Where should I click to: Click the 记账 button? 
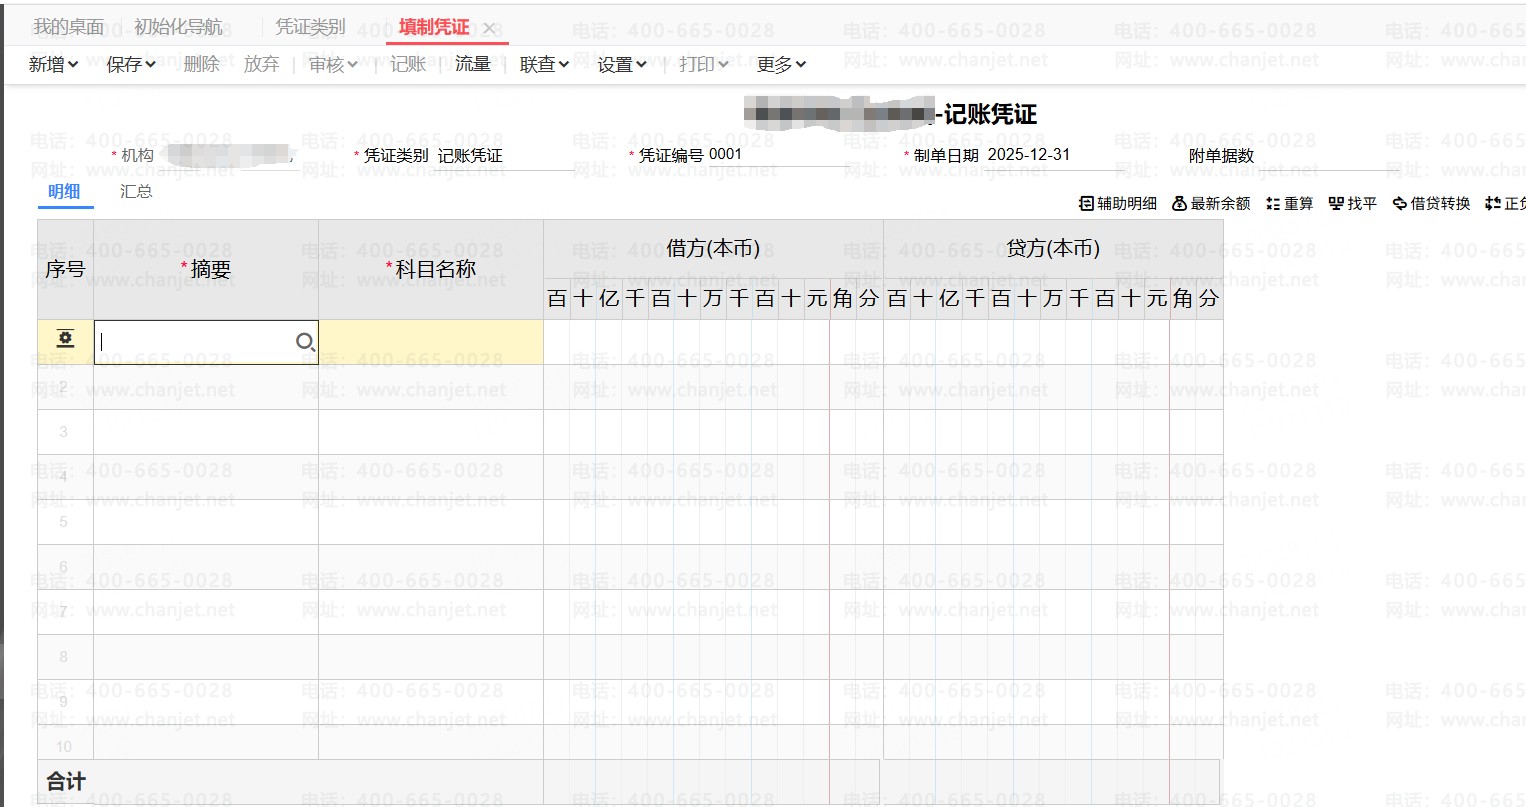click(x=408, y=65)
